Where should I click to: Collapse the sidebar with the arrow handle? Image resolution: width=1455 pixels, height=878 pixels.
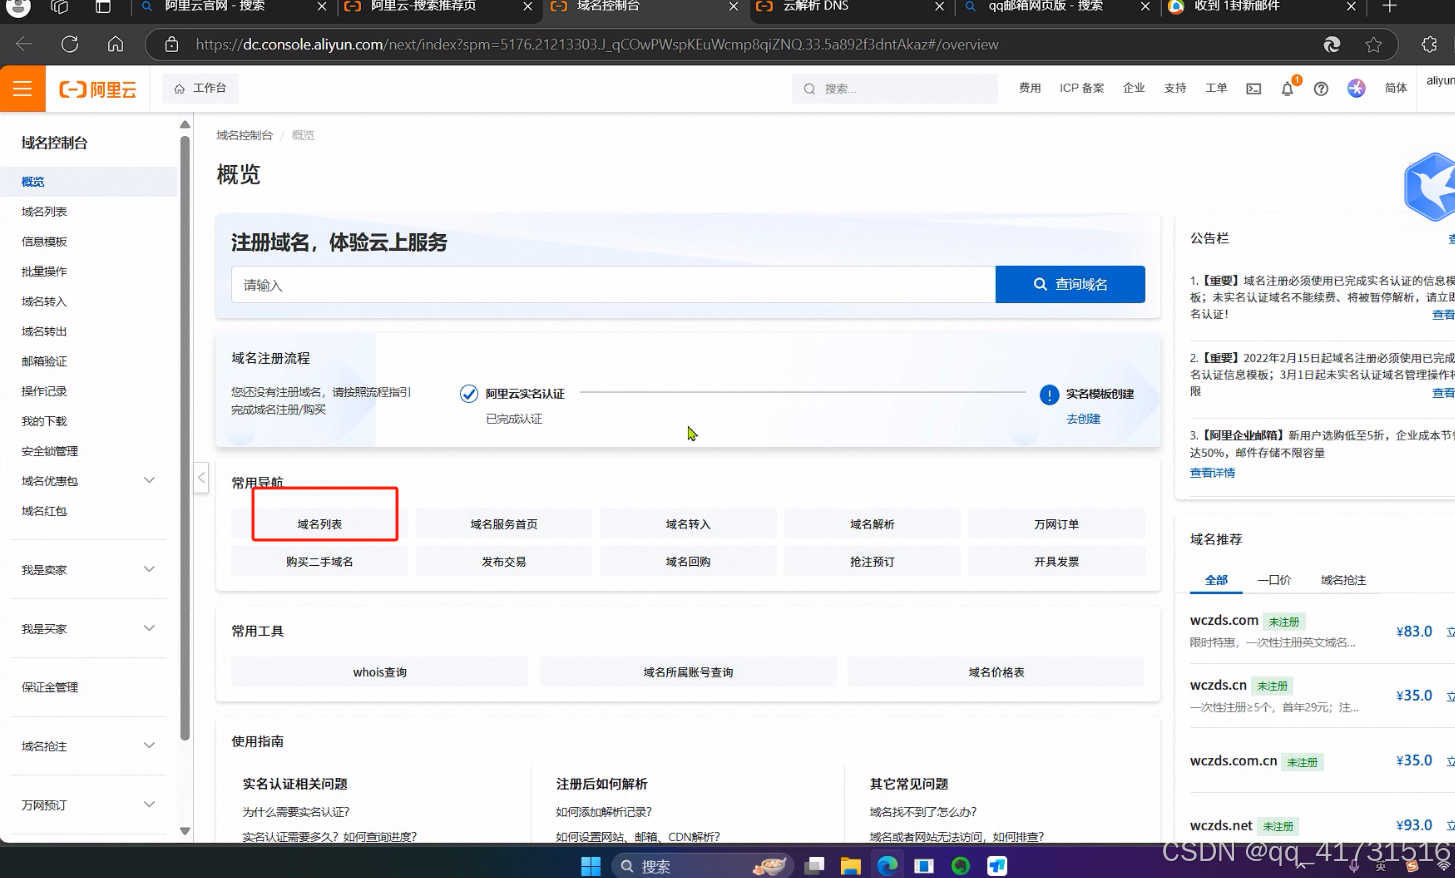(x=201, y=478)
